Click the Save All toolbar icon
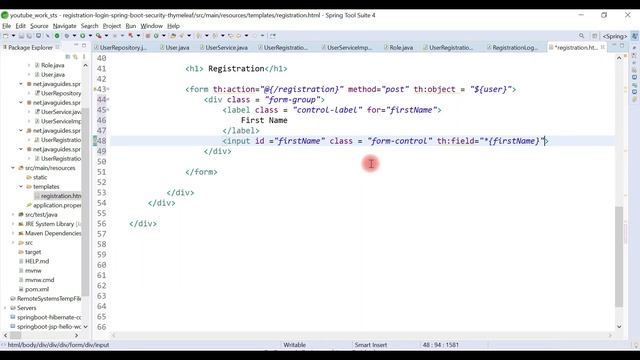 click(x=29, y=36)
